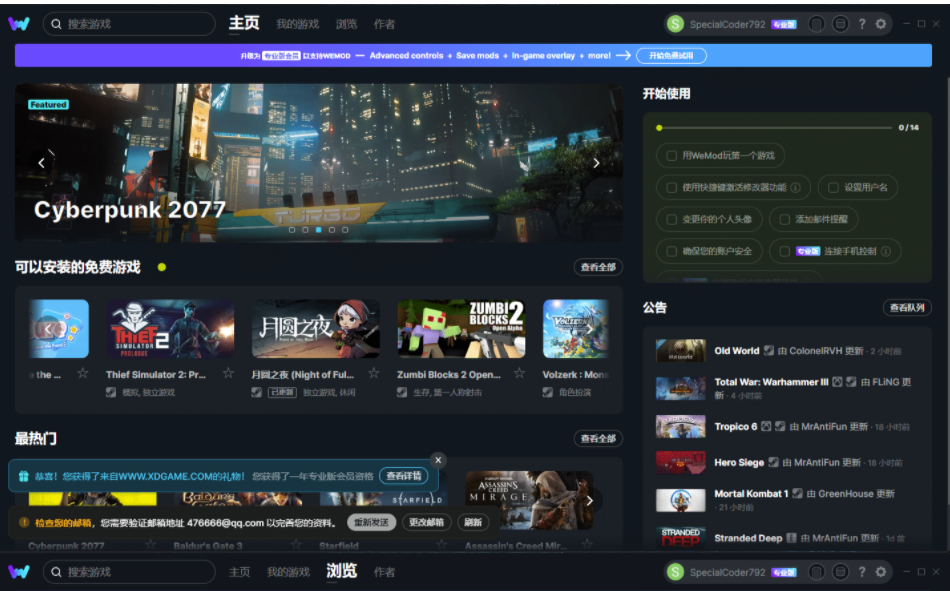Switch to 主页 tab in the top header
Image resolution: width=950 pixels, height=591 pixels.
pos(244,23)
